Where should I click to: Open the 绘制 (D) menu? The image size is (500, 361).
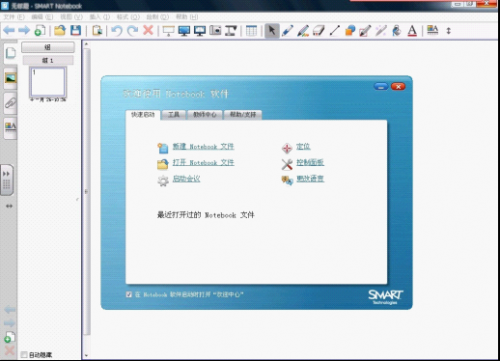[x=157, y=17]
